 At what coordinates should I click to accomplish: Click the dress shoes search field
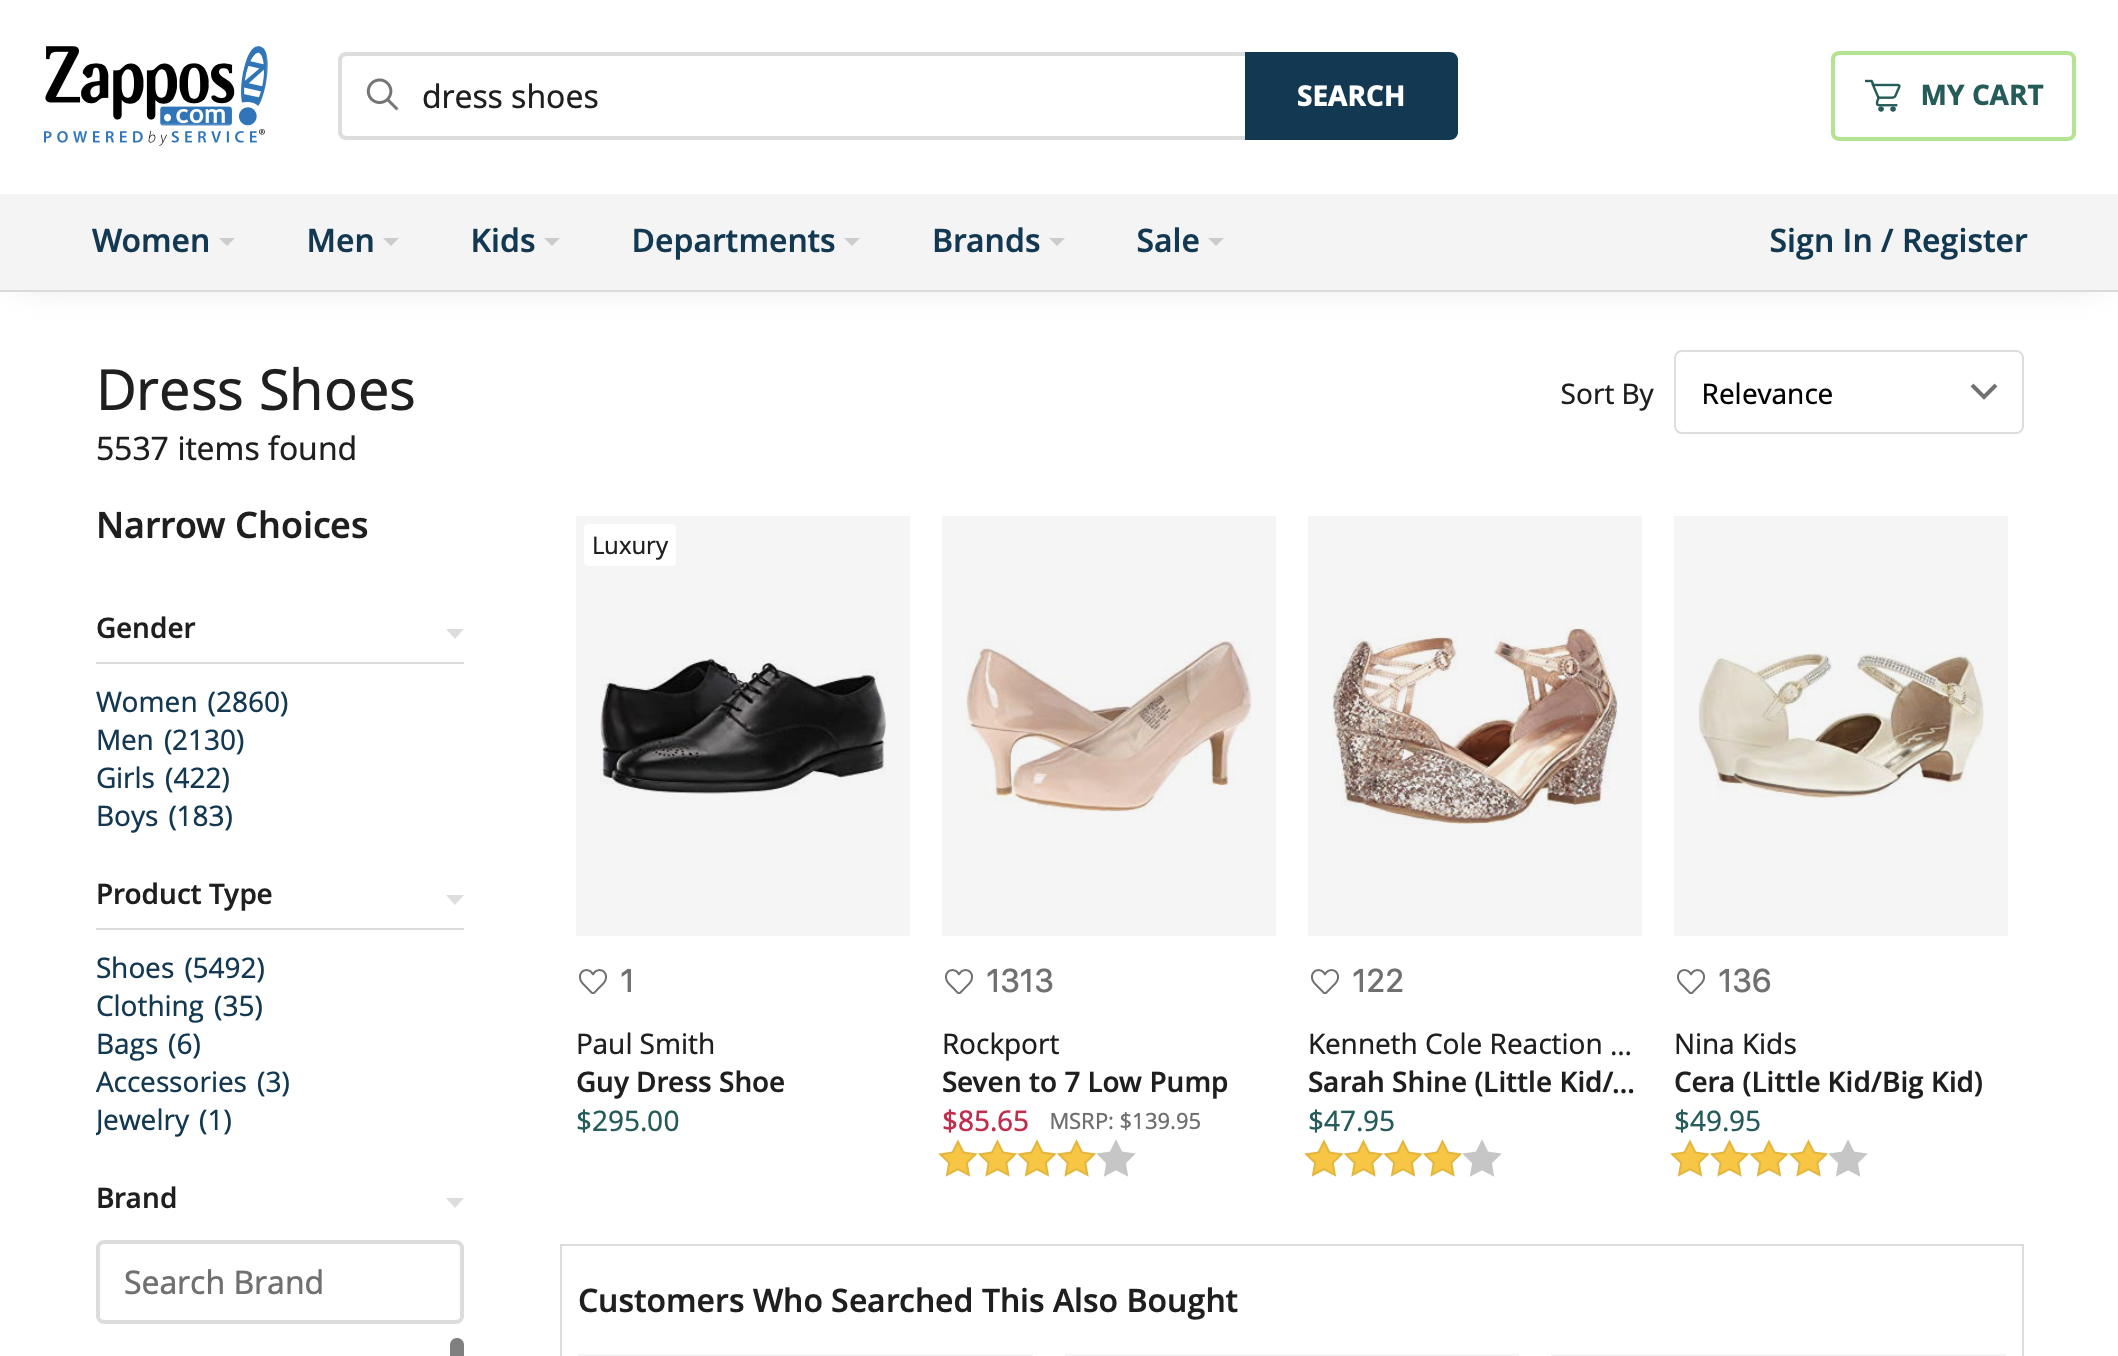(x=792, y=96)
